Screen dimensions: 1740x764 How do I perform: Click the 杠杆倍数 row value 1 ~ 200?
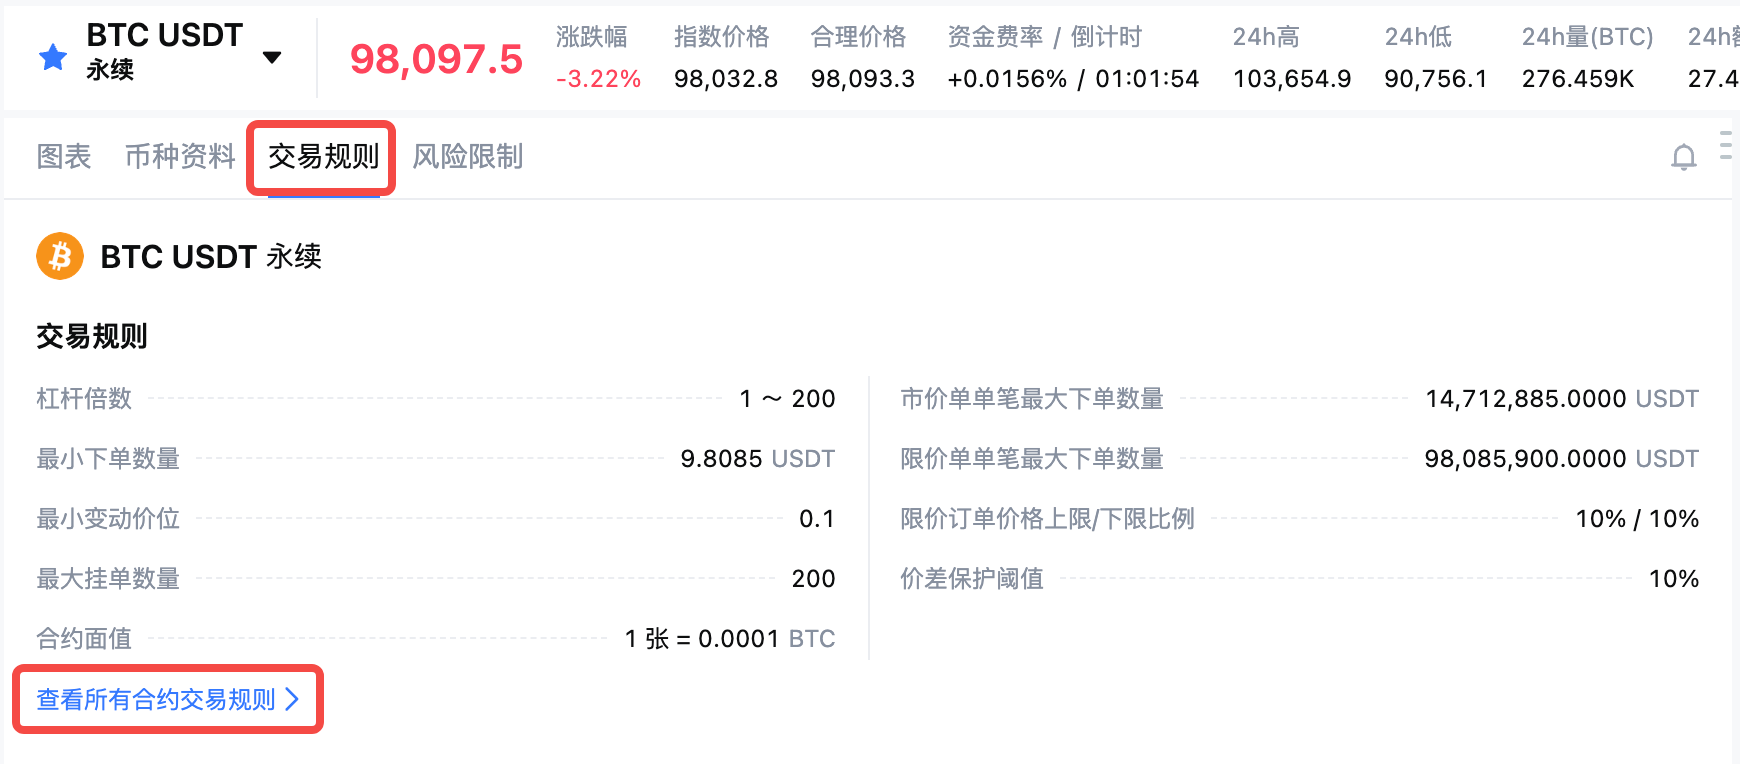pyautogui.click(x=787, y=399)
